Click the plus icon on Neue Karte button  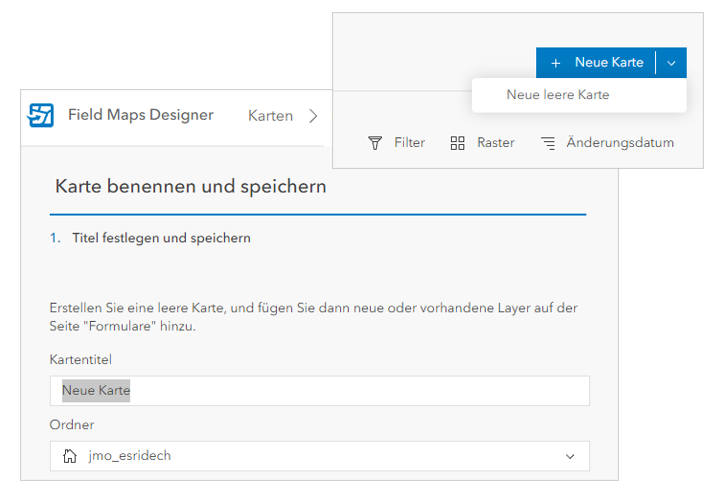pos(555,63)
